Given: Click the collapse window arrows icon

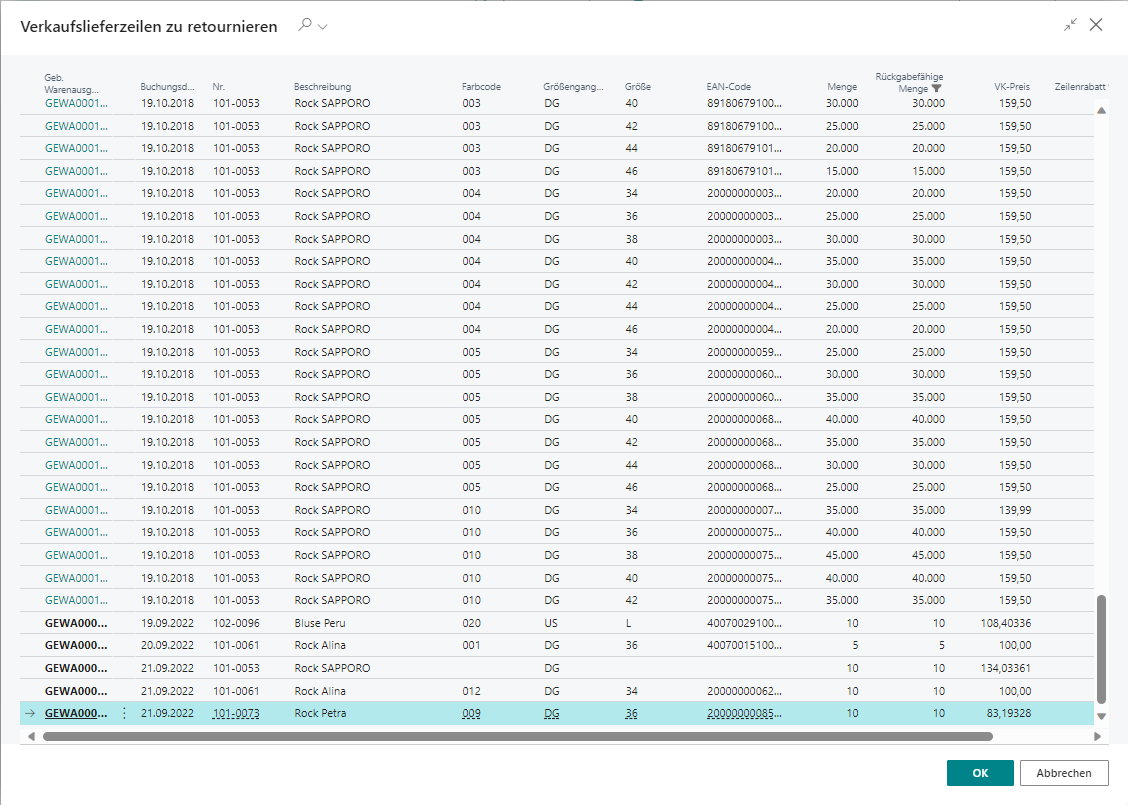Looking at the screenshot, I should pyautogui.click(x=1071, y=26).
